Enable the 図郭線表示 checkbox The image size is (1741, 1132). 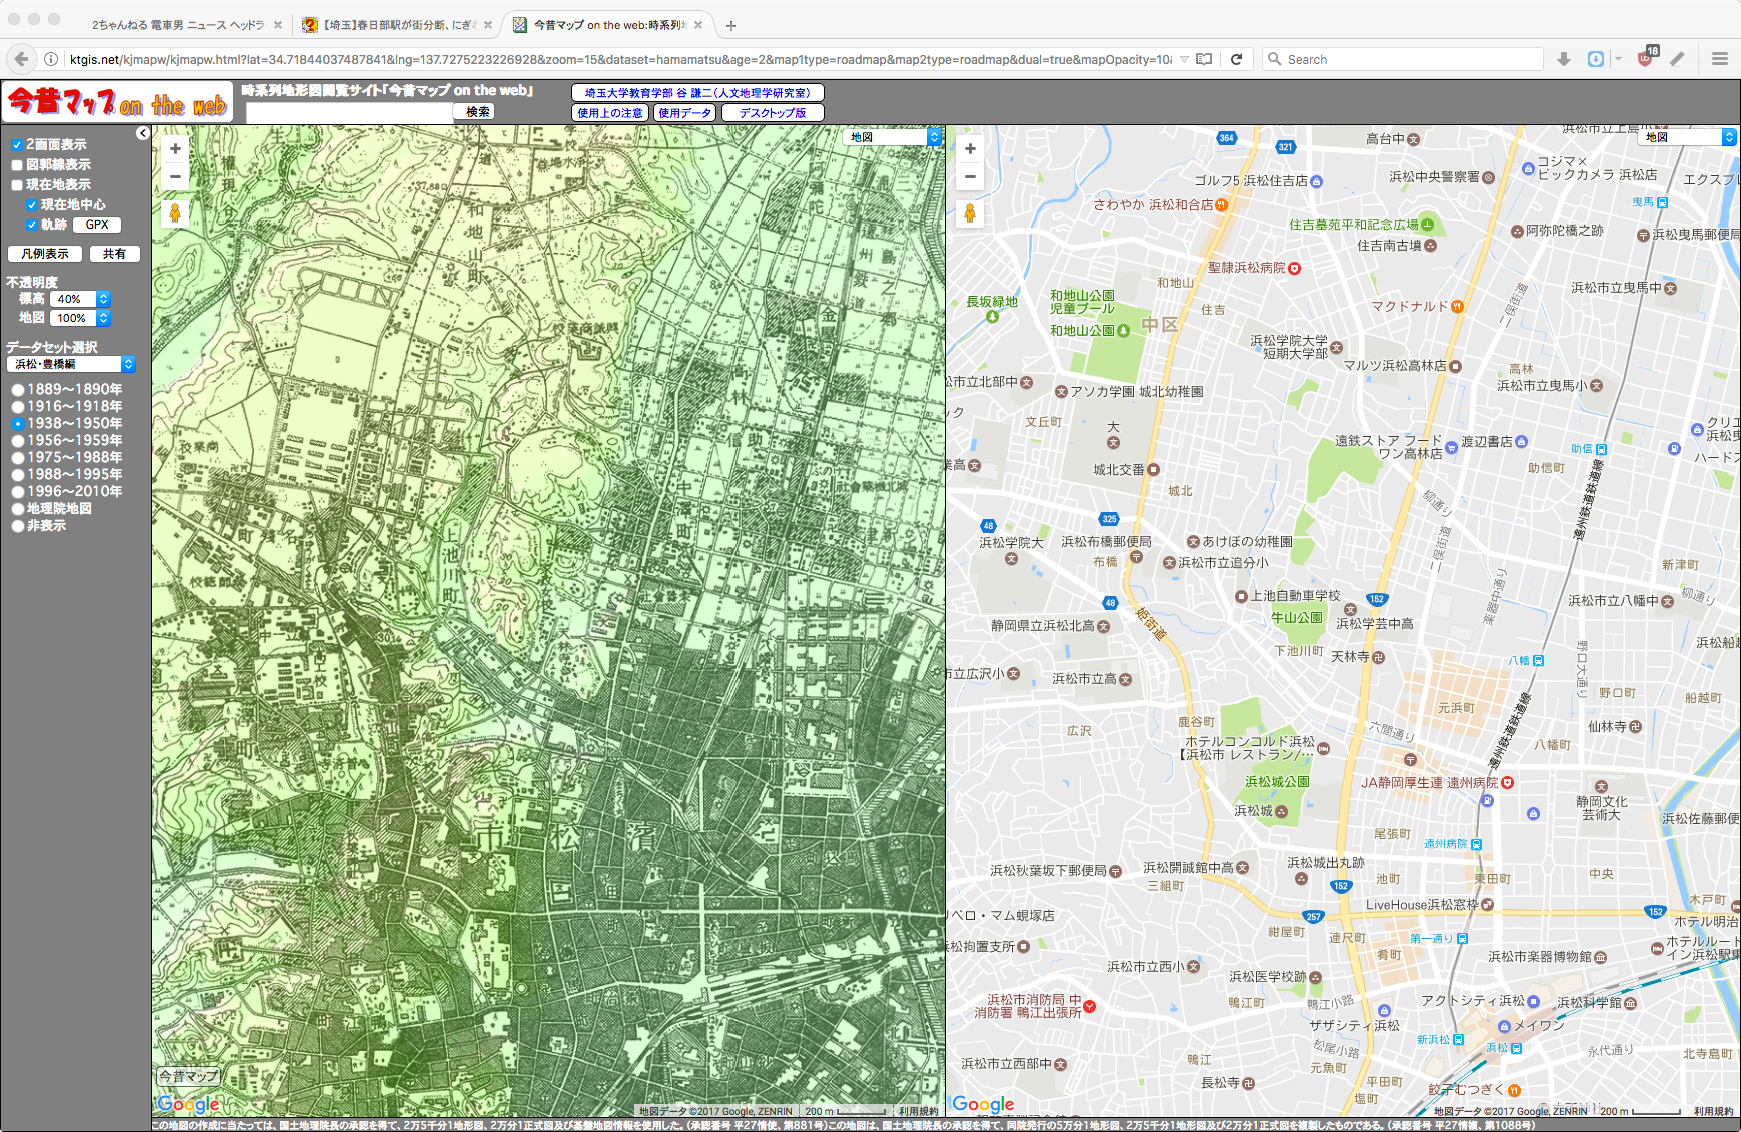[17, 165]
